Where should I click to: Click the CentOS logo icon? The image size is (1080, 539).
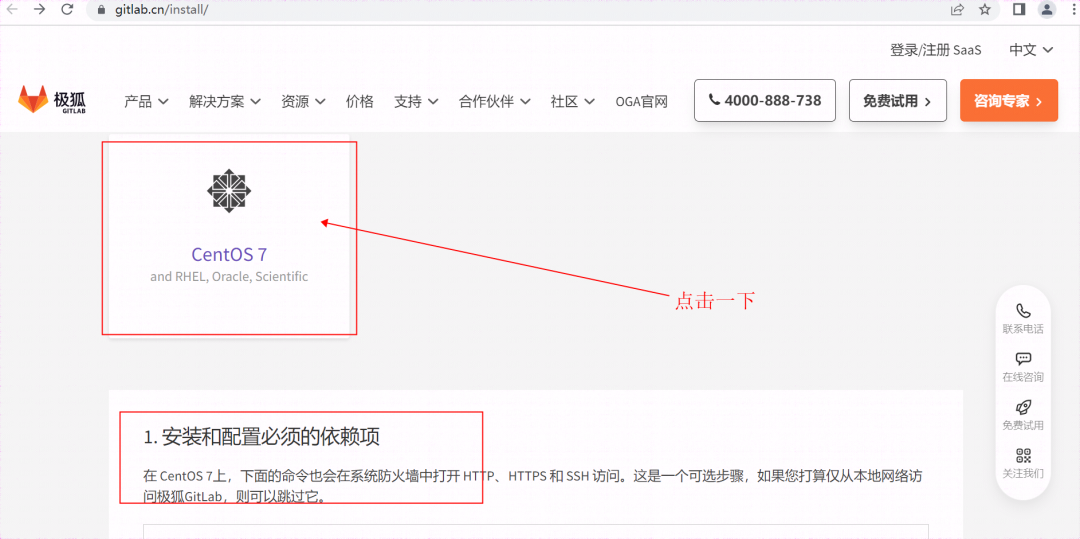pyautogui.click(x=229, y=189)
